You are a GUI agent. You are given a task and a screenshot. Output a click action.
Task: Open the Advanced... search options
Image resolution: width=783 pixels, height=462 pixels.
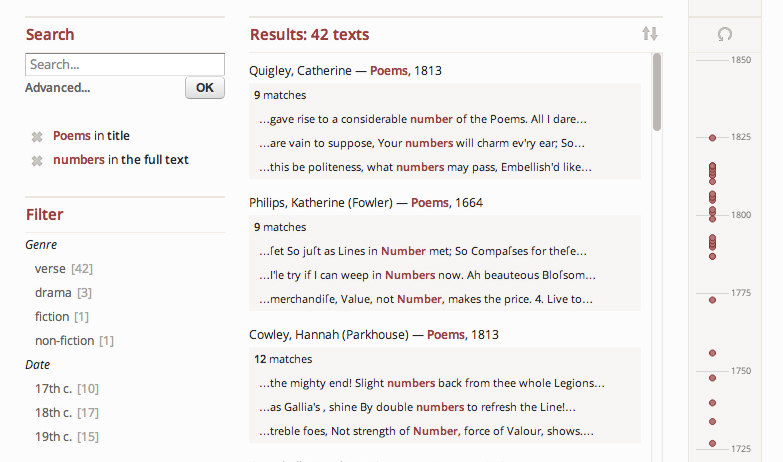click(x=57, y=88)
